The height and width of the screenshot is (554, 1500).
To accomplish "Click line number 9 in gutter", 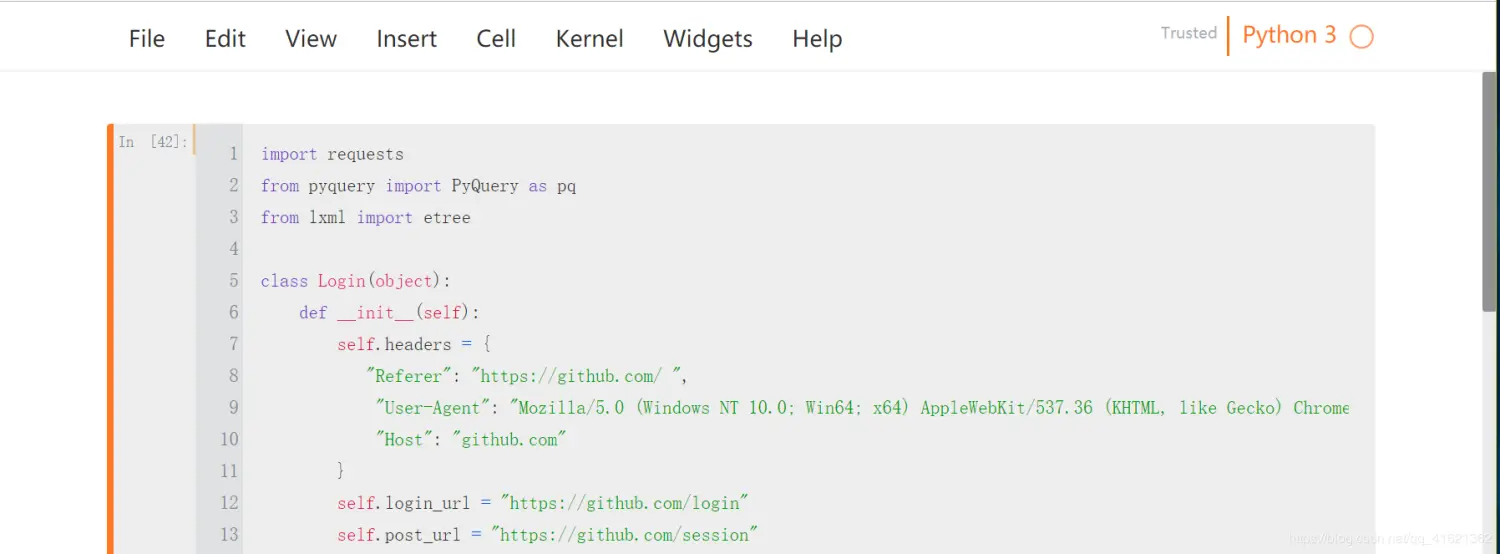I will point(233,408).
